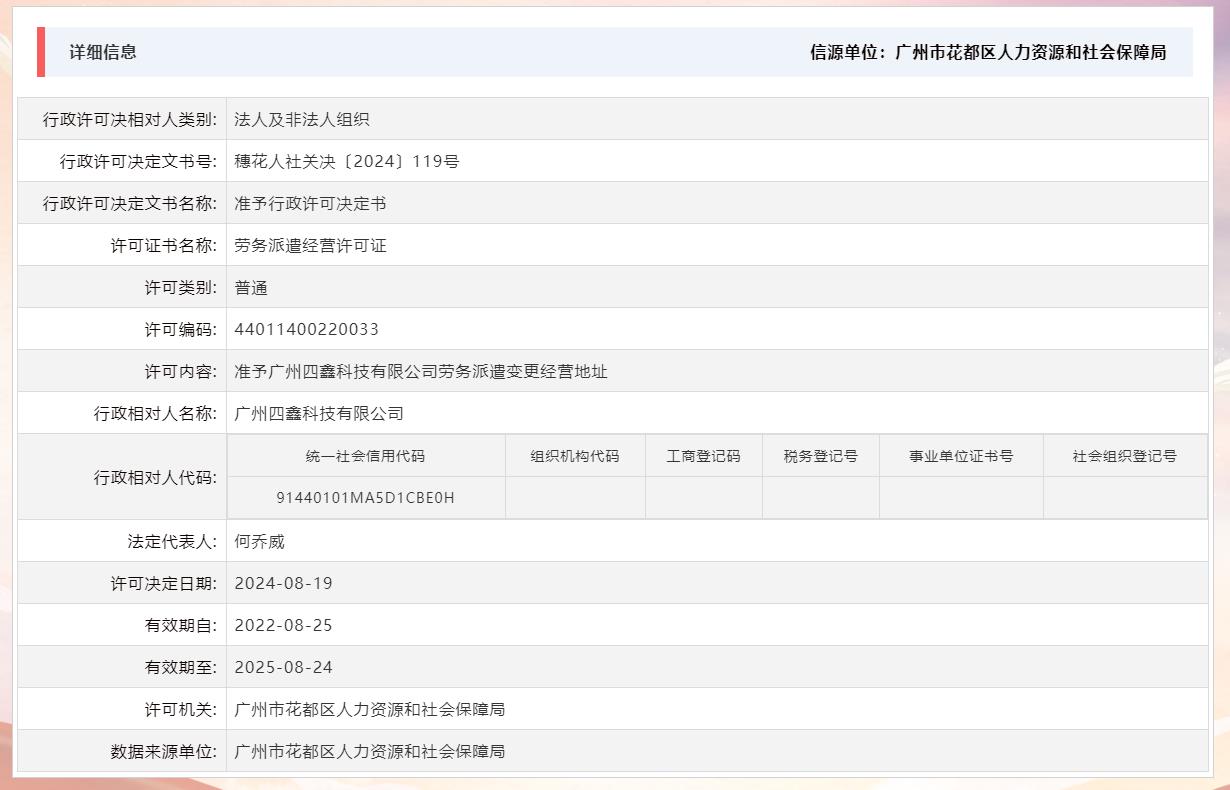Select document number 穗花人社关决〔2024〕119号

(347, 161)
